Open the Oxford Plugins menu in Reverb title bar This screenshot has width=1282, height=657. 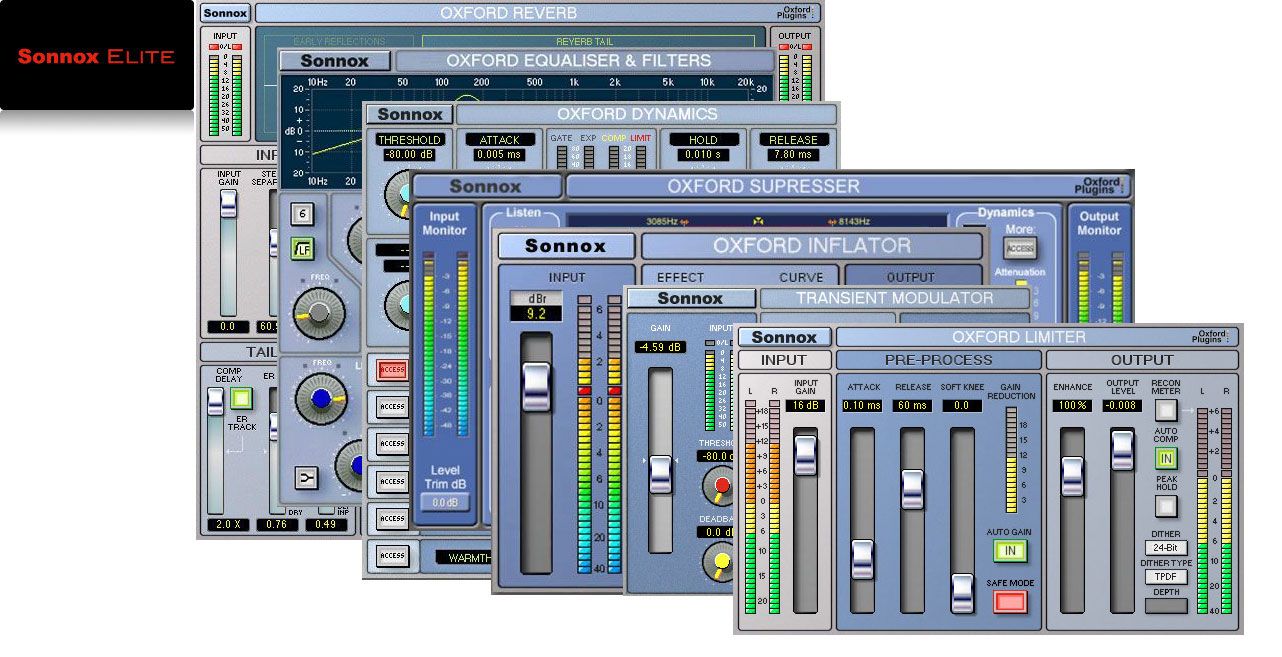click(x=797, y=13)
